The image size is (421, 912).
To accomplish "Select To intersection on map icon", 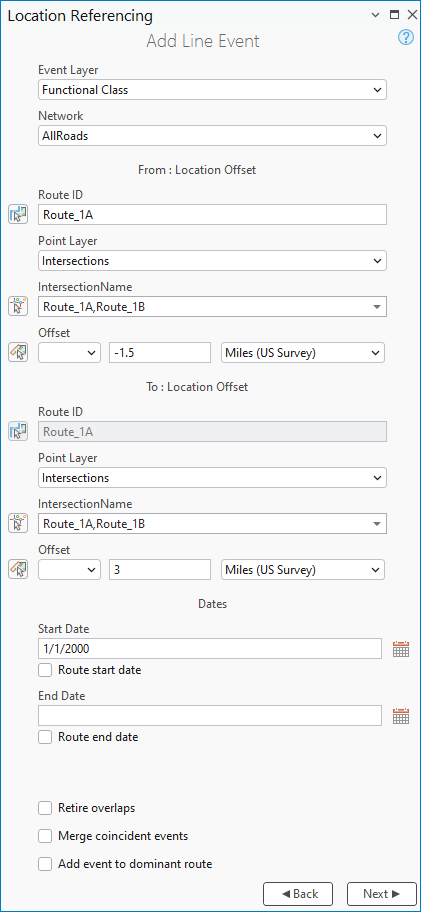I will [18, 523].
